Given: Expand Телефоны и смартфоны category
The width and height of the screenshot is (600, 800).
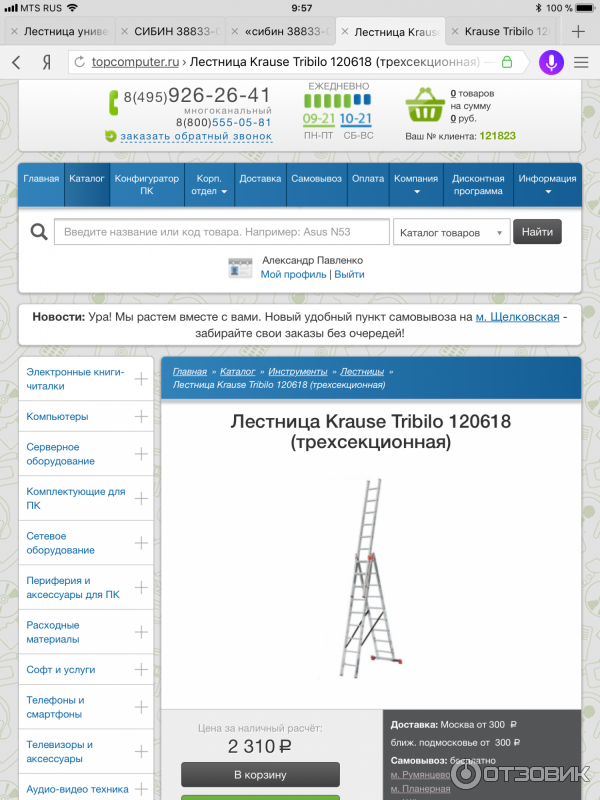Looking at the screenshot, I should click(x=141, y=707).
